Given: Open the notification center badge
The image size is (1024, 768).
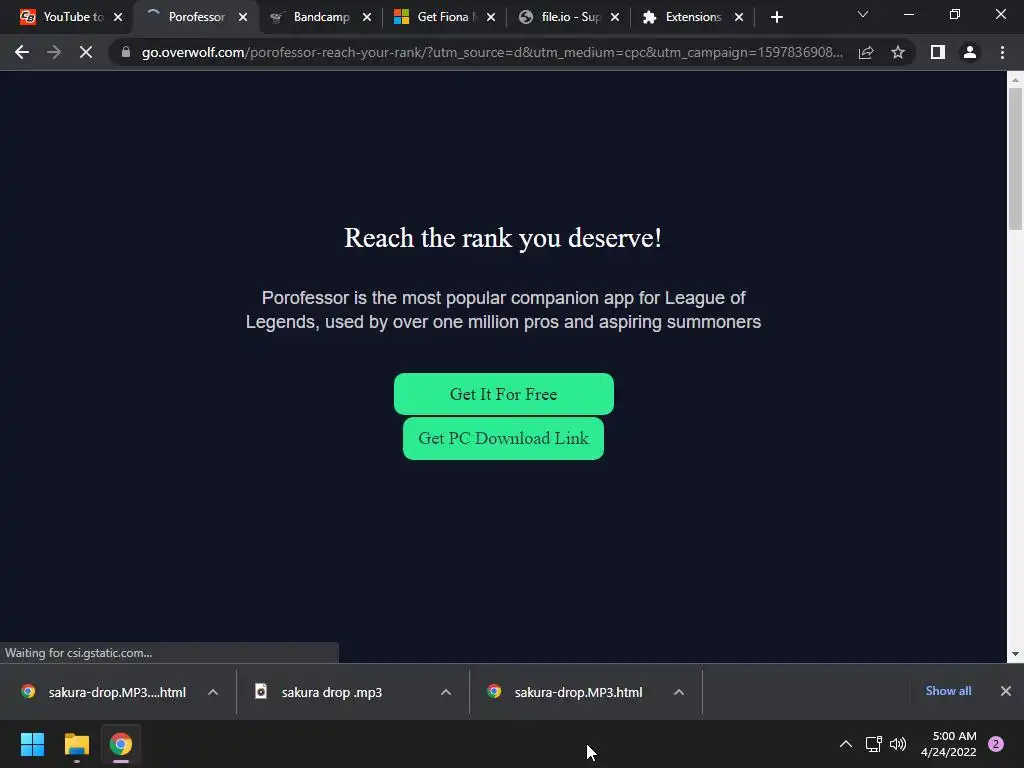Looking at the screenshot, I should pos(996,744).
